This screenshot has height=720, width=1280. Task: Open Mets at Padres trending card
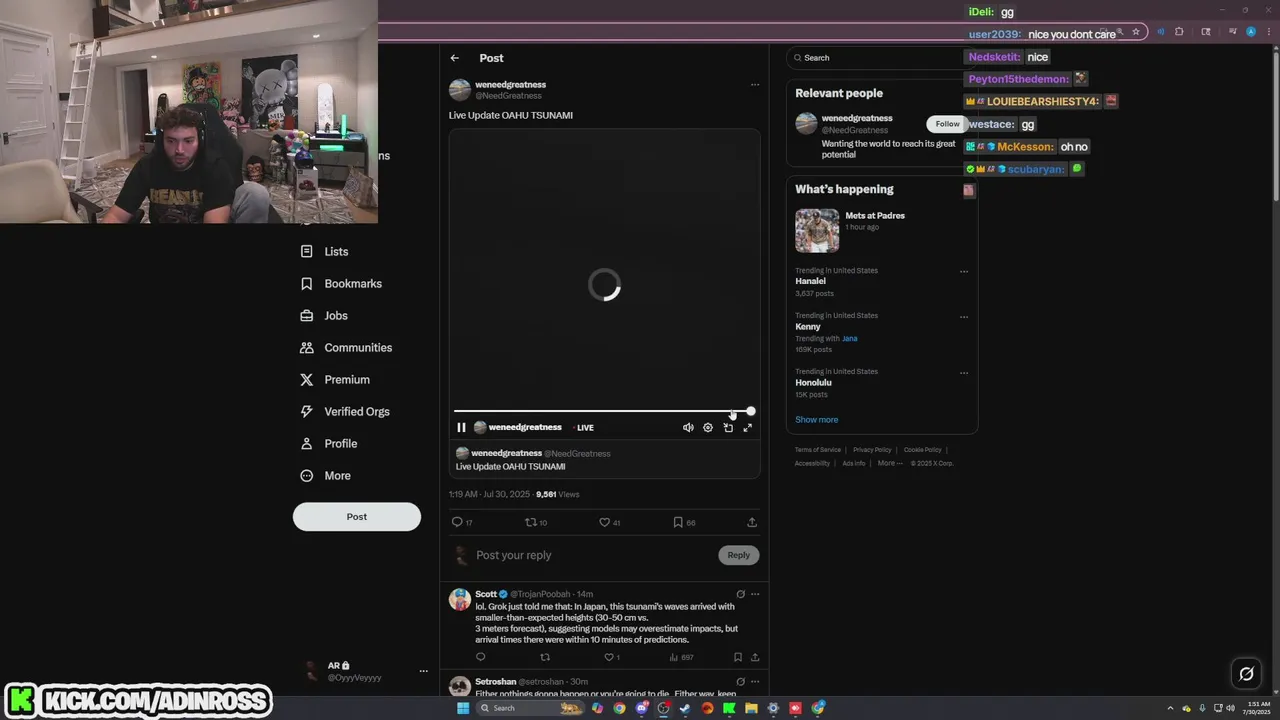point(880,230)
